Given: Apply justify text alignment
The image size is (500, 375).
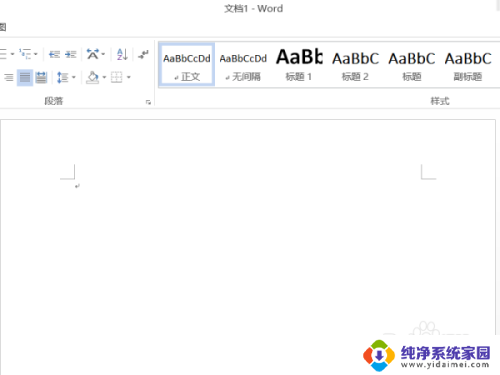Looking at the screenshot, I should coord(25,78).
